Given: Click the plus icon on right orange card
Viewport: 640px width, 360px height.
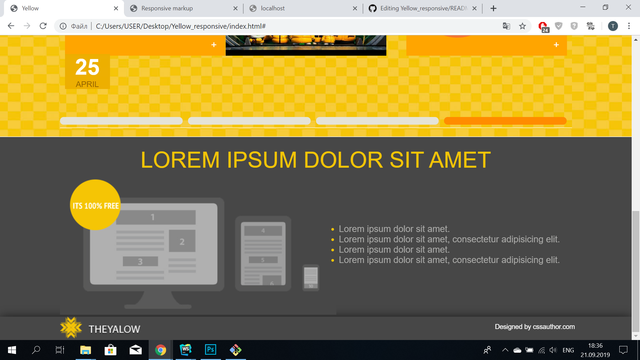Looking at the screenshot, I should (x=556, y=44).
